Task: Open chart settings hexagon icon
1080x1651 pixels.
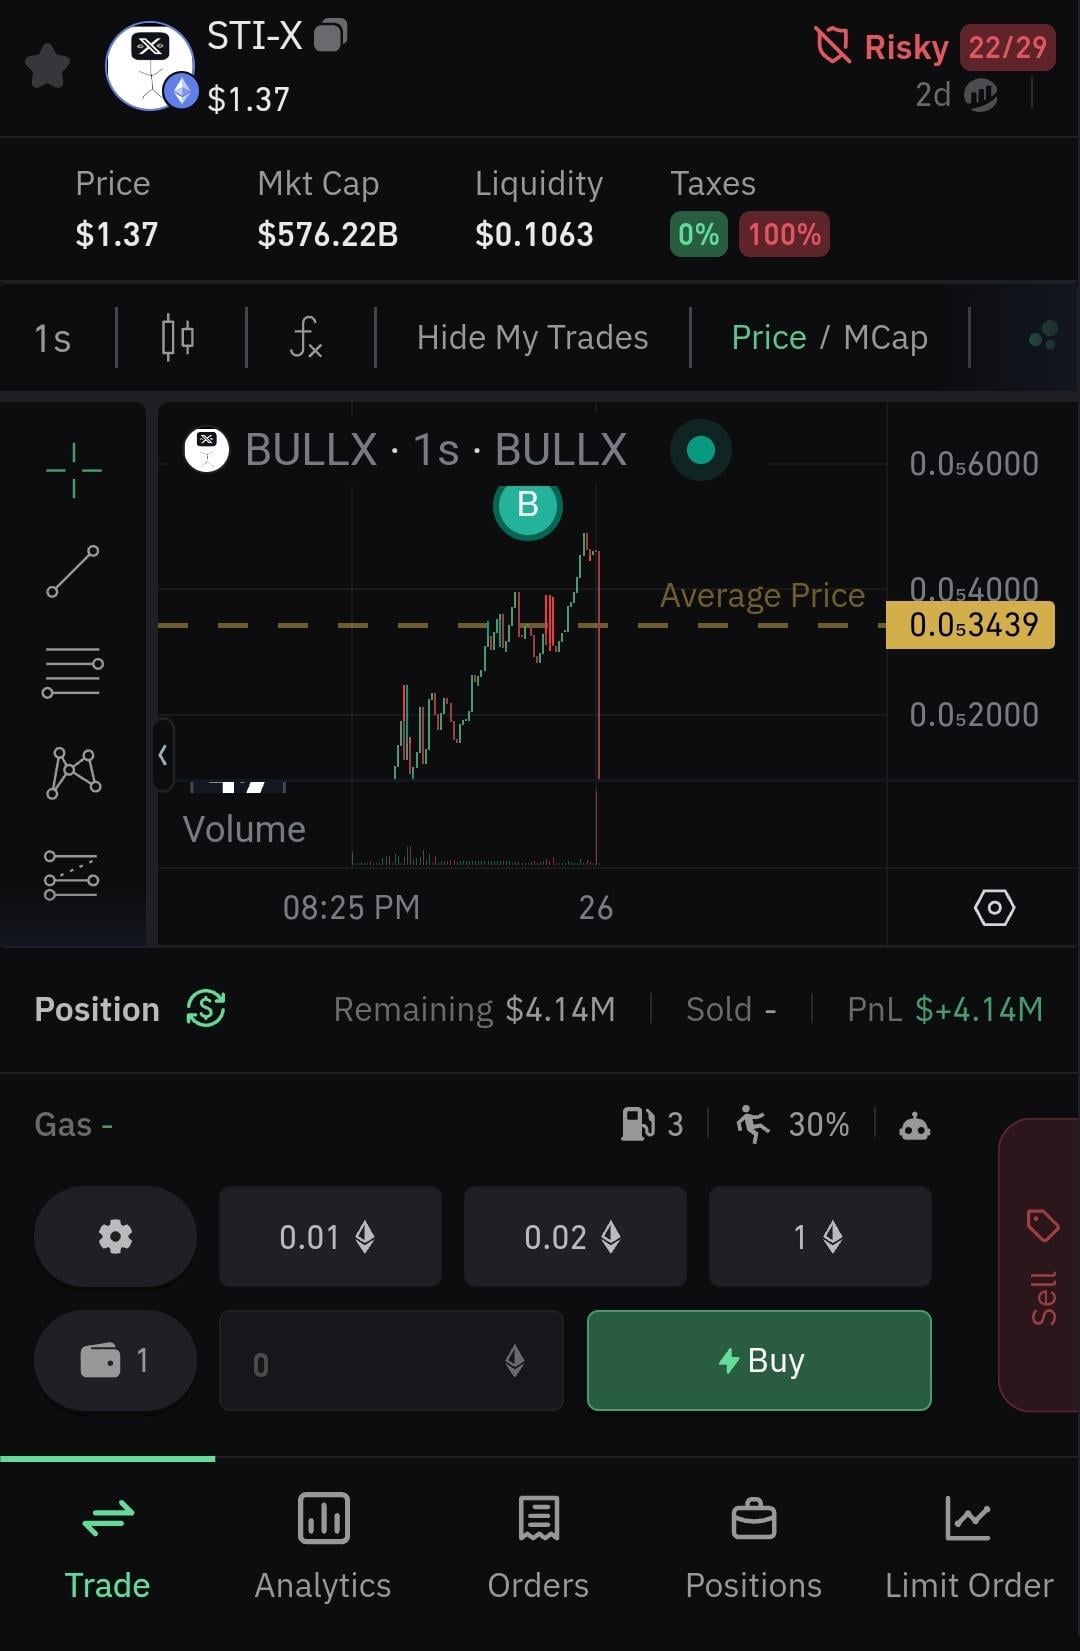Action: click(994, 908)
